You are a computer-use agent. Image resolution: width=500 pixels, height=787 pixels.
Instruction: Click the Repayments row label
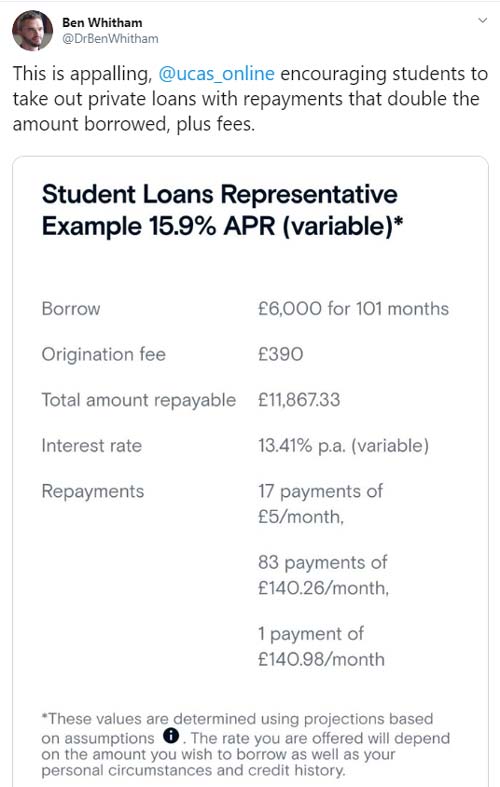93,491
